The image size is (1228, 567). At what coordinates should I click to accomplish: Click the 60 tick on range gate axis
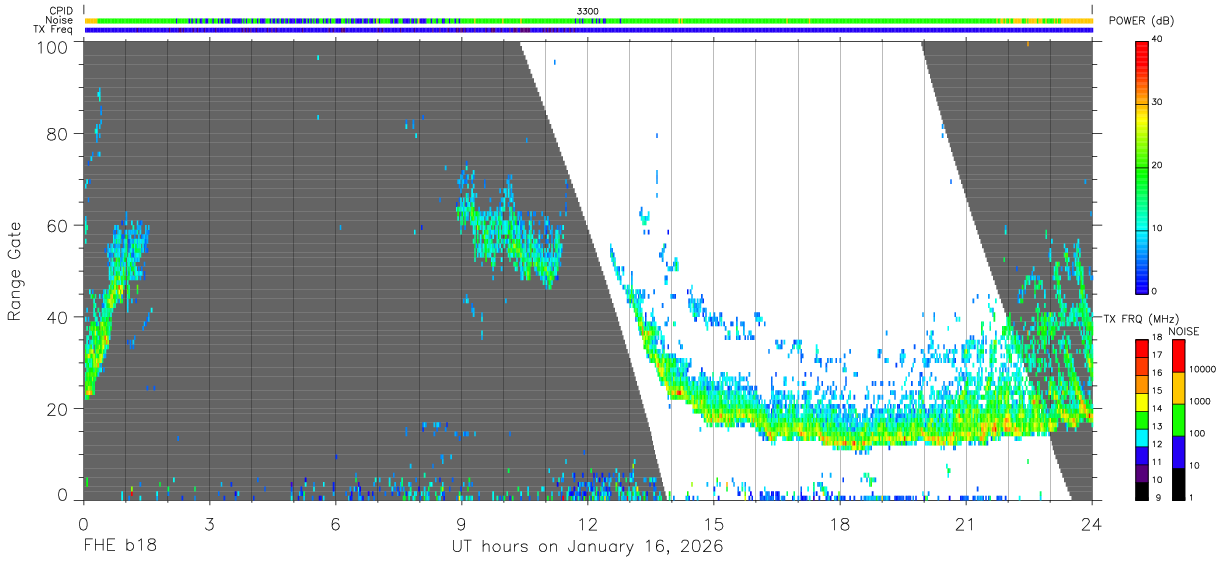pyautogui.click(x=58, y=225)
